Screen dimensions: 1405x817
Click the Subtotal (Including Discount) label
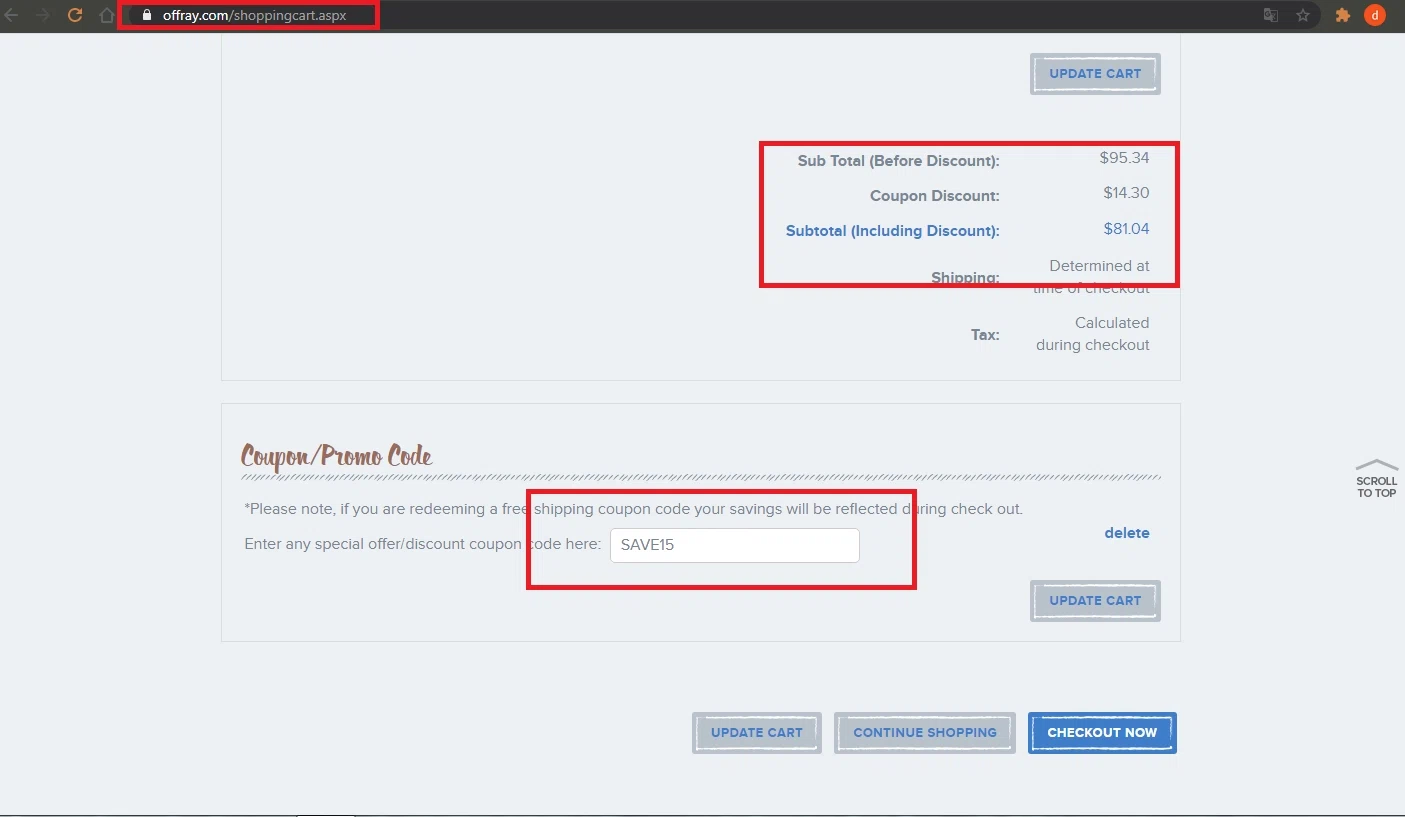892,231
